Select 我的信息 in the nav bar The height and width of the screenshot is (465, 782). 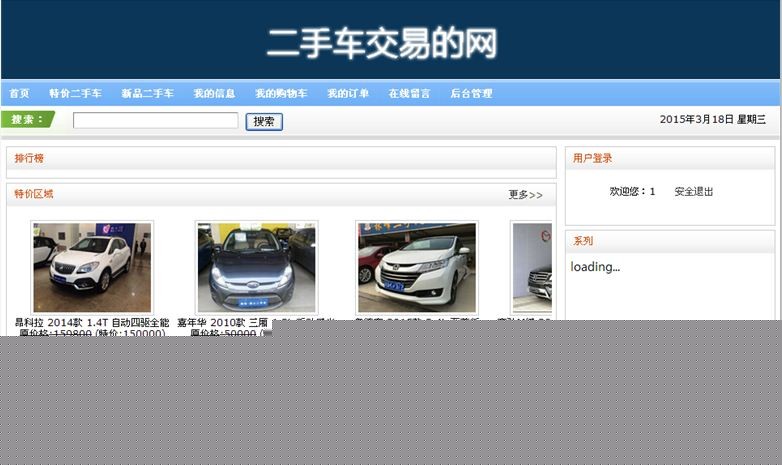(x=214, y=93)
